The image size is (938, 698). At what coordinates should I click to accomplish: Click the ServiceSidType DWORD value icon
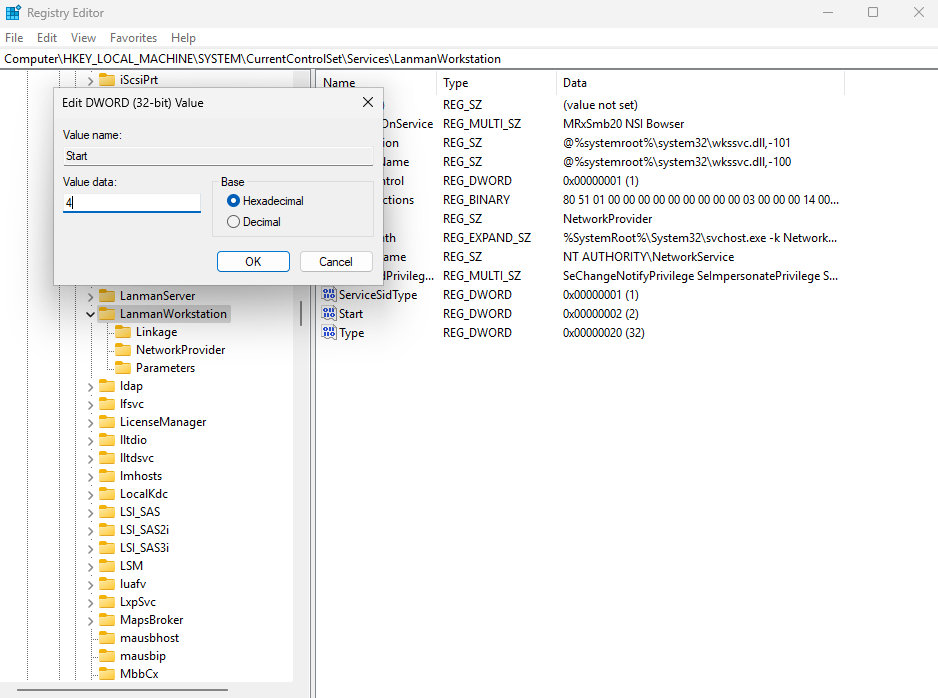click(328, 294)
